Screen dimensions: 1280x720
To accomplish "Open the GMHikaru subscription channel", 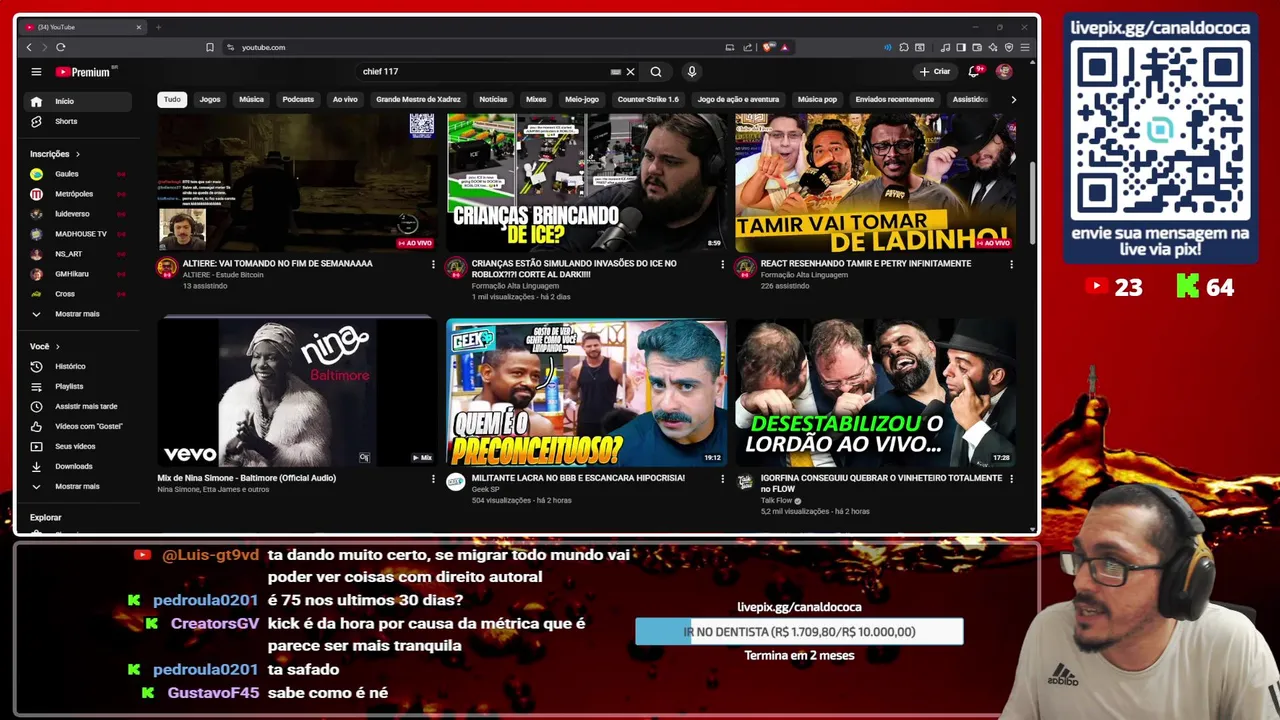I will point(77,274).
